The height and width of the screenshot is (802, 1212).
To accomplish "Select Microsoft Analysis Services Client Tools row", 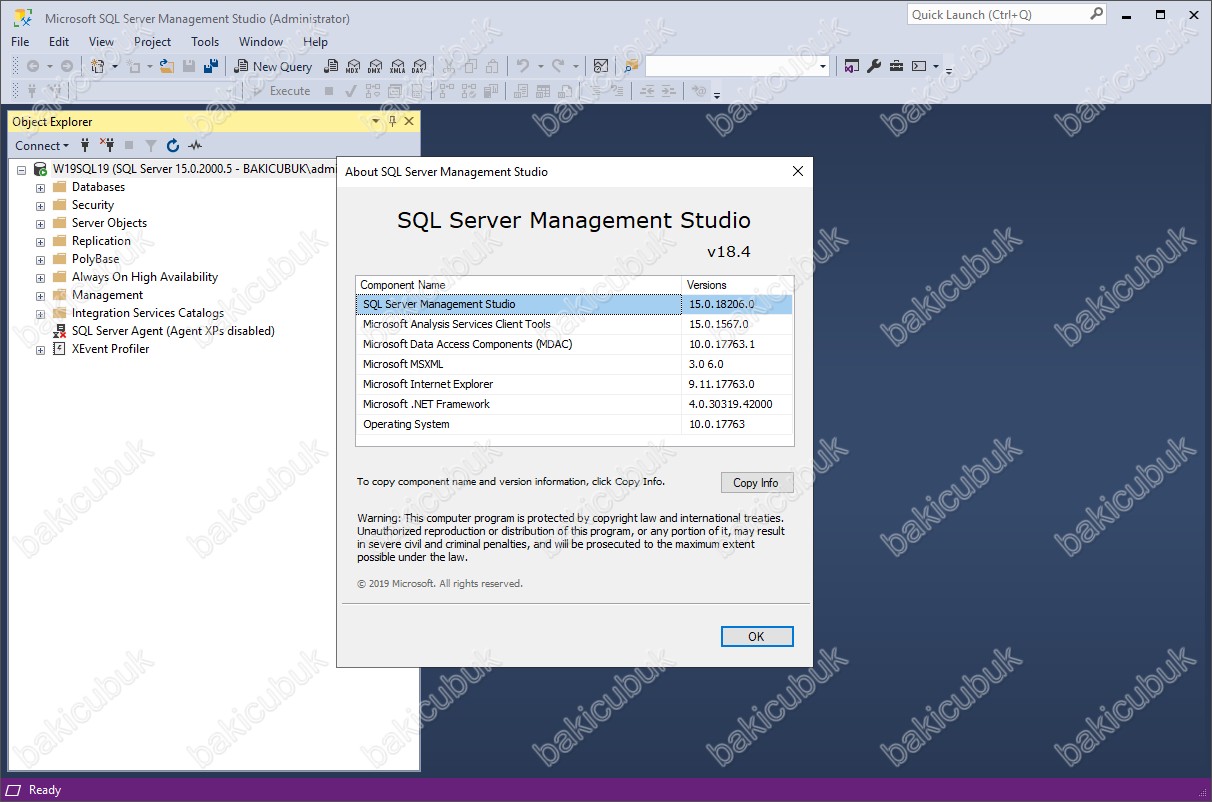I will pyautogui.click(x=575, y=324).
